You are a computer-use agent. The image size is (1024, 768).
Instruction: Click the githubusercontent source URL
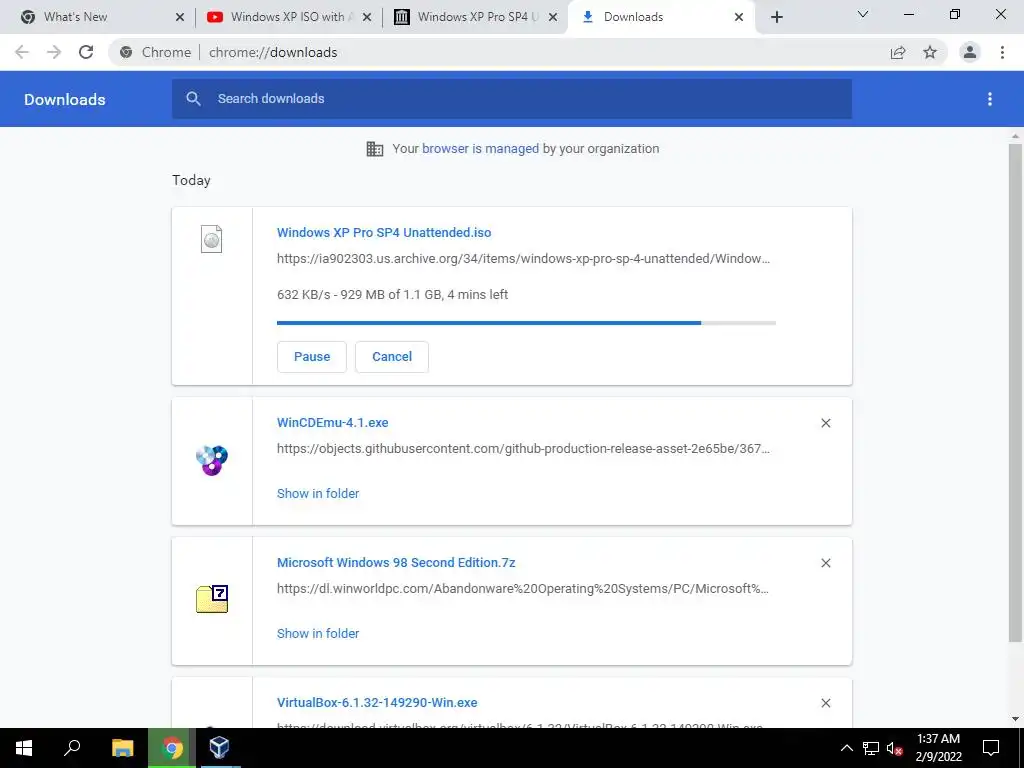tap(523, 449)
